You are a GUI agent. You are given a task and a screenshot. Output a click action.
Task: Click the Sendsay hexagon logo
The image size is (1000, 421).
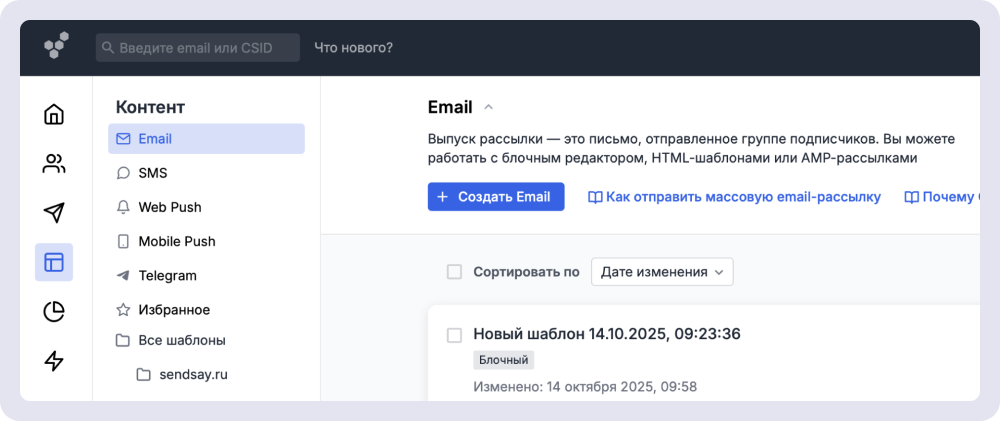point(56,47)
